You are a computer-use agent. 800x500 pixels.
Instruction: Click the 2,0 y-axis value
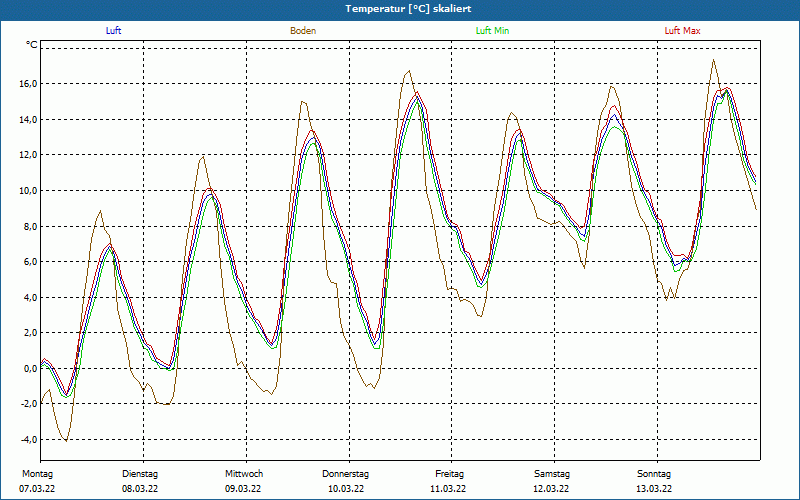point(31,333)
